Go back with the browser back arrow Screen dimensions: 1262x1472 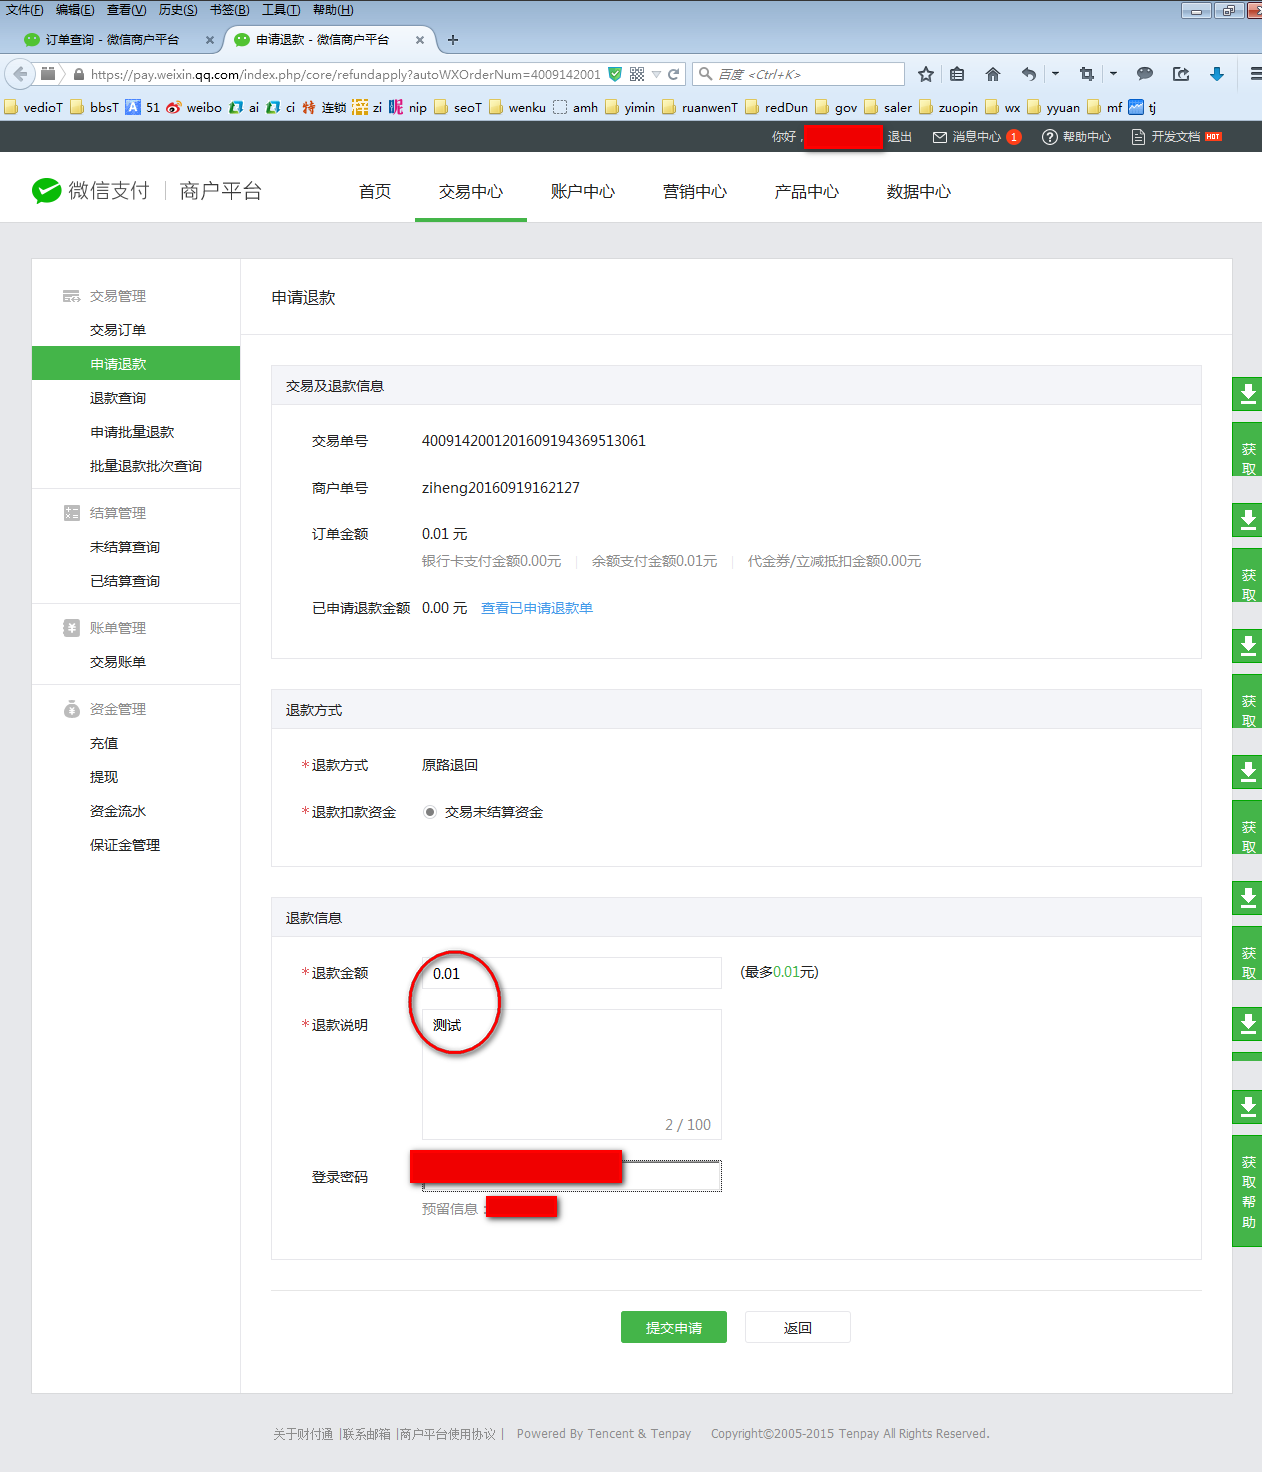tap(20, 74)
